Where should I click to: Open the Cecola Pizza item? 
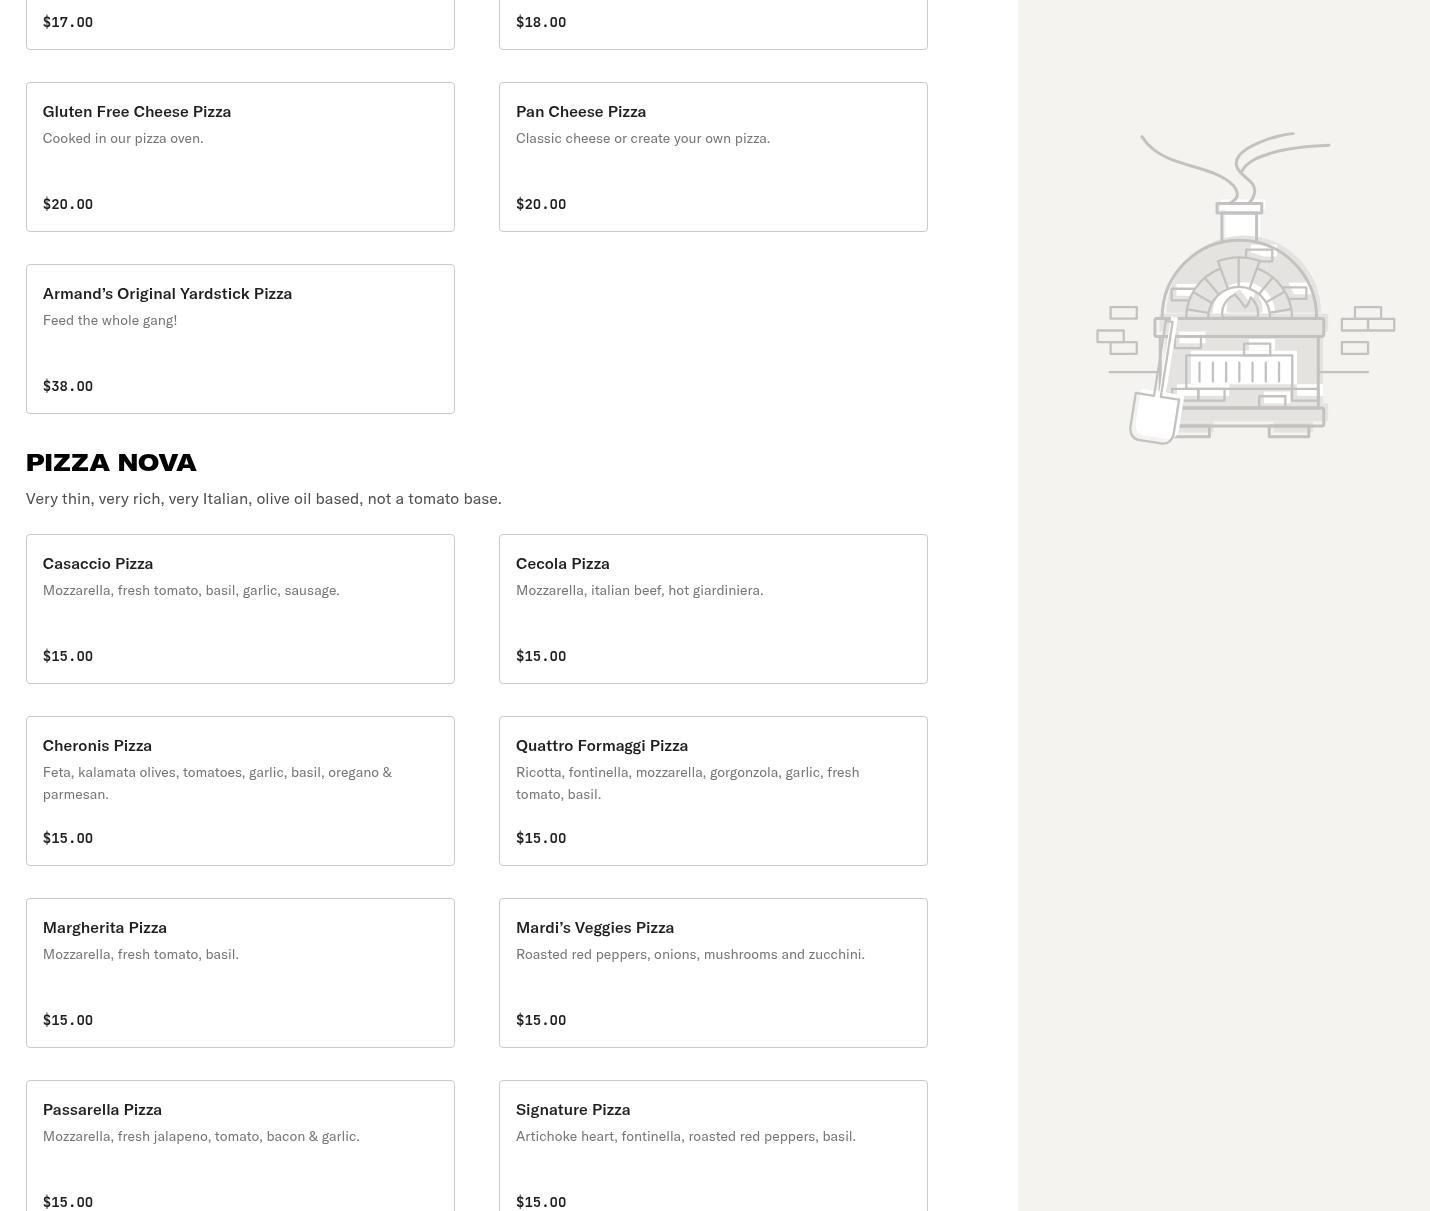713,609
